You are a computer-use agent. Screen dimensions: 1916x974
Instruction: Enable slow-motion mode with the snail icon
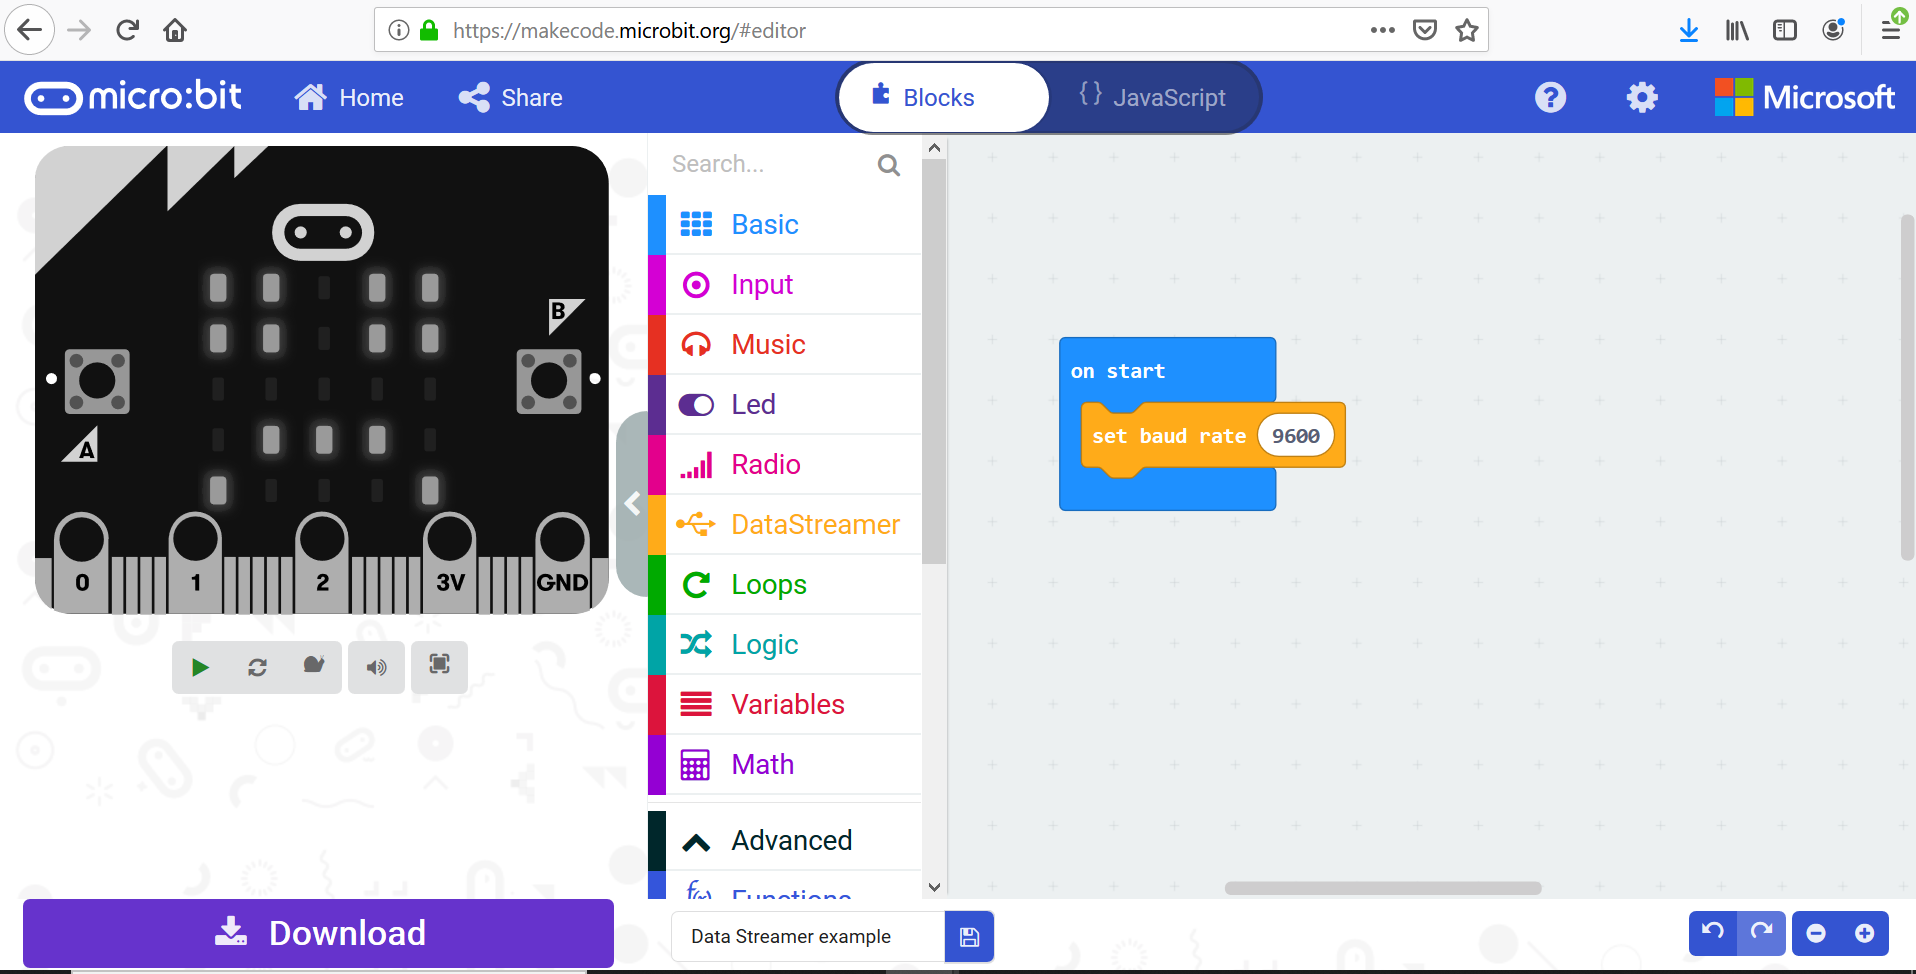pyautogui.click(x=314, y=667)
